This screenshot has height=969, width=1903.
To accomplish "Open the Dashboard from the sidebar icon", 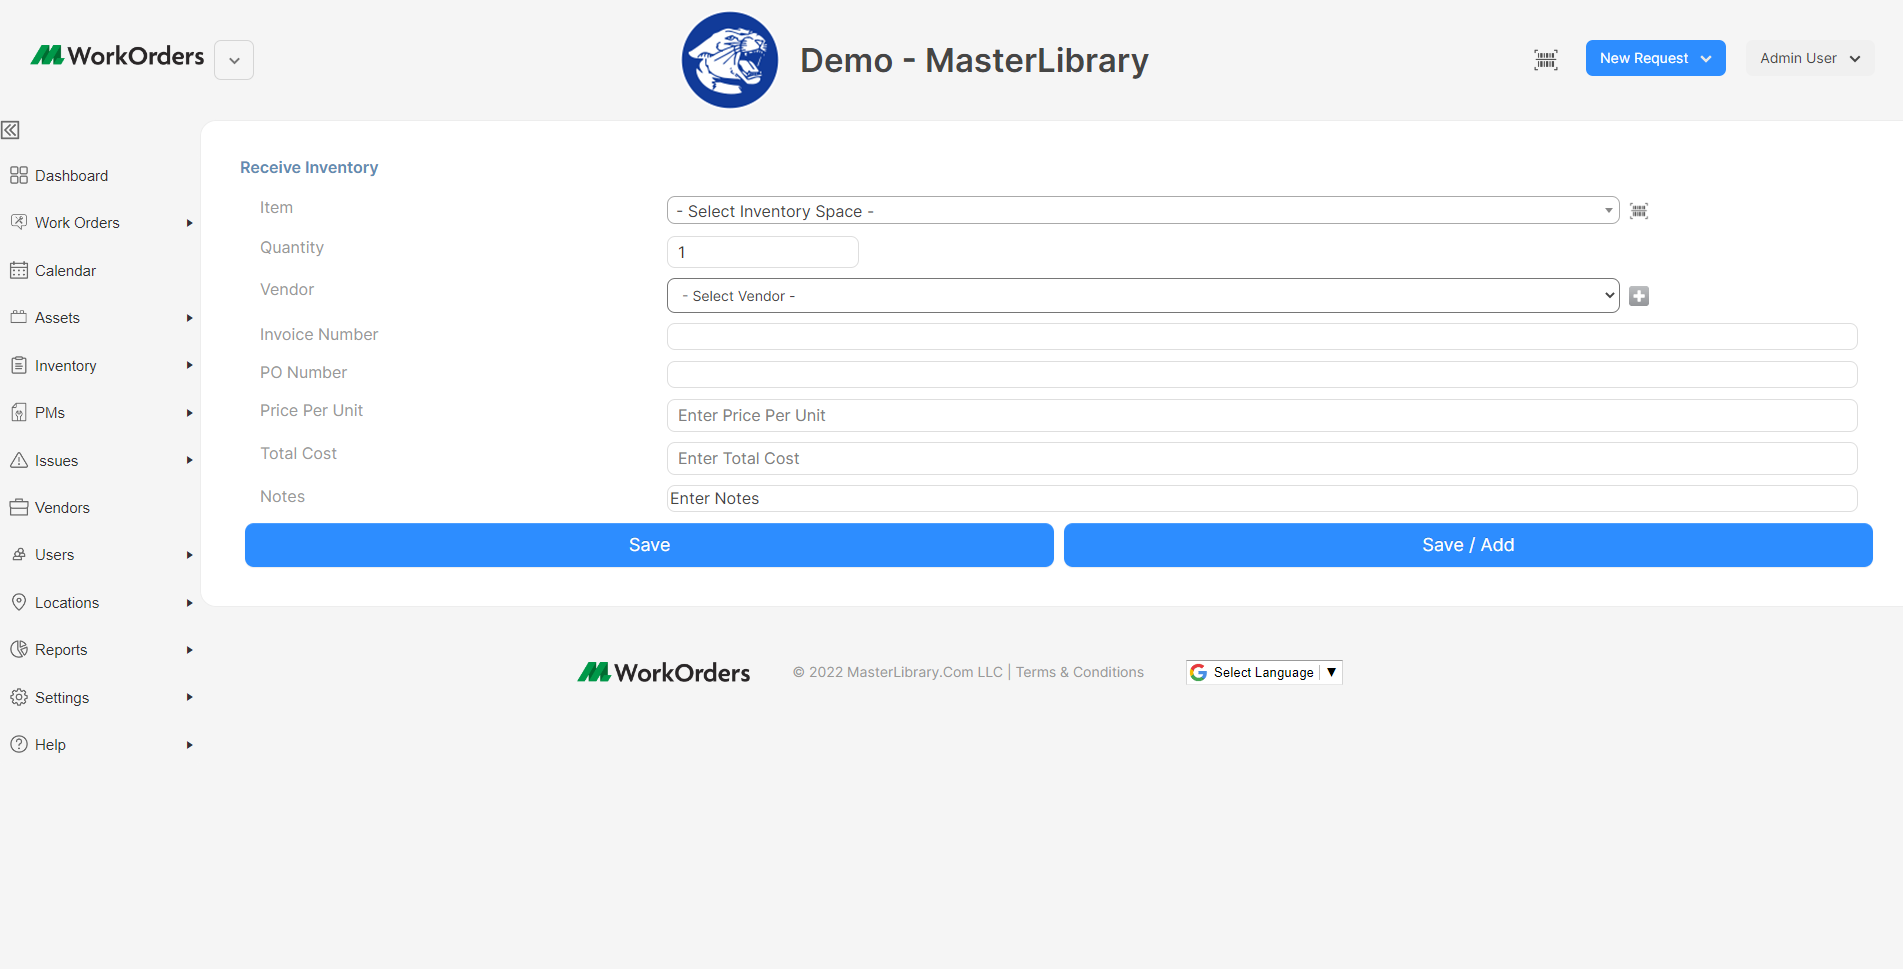I will click(x=19, y=174).
